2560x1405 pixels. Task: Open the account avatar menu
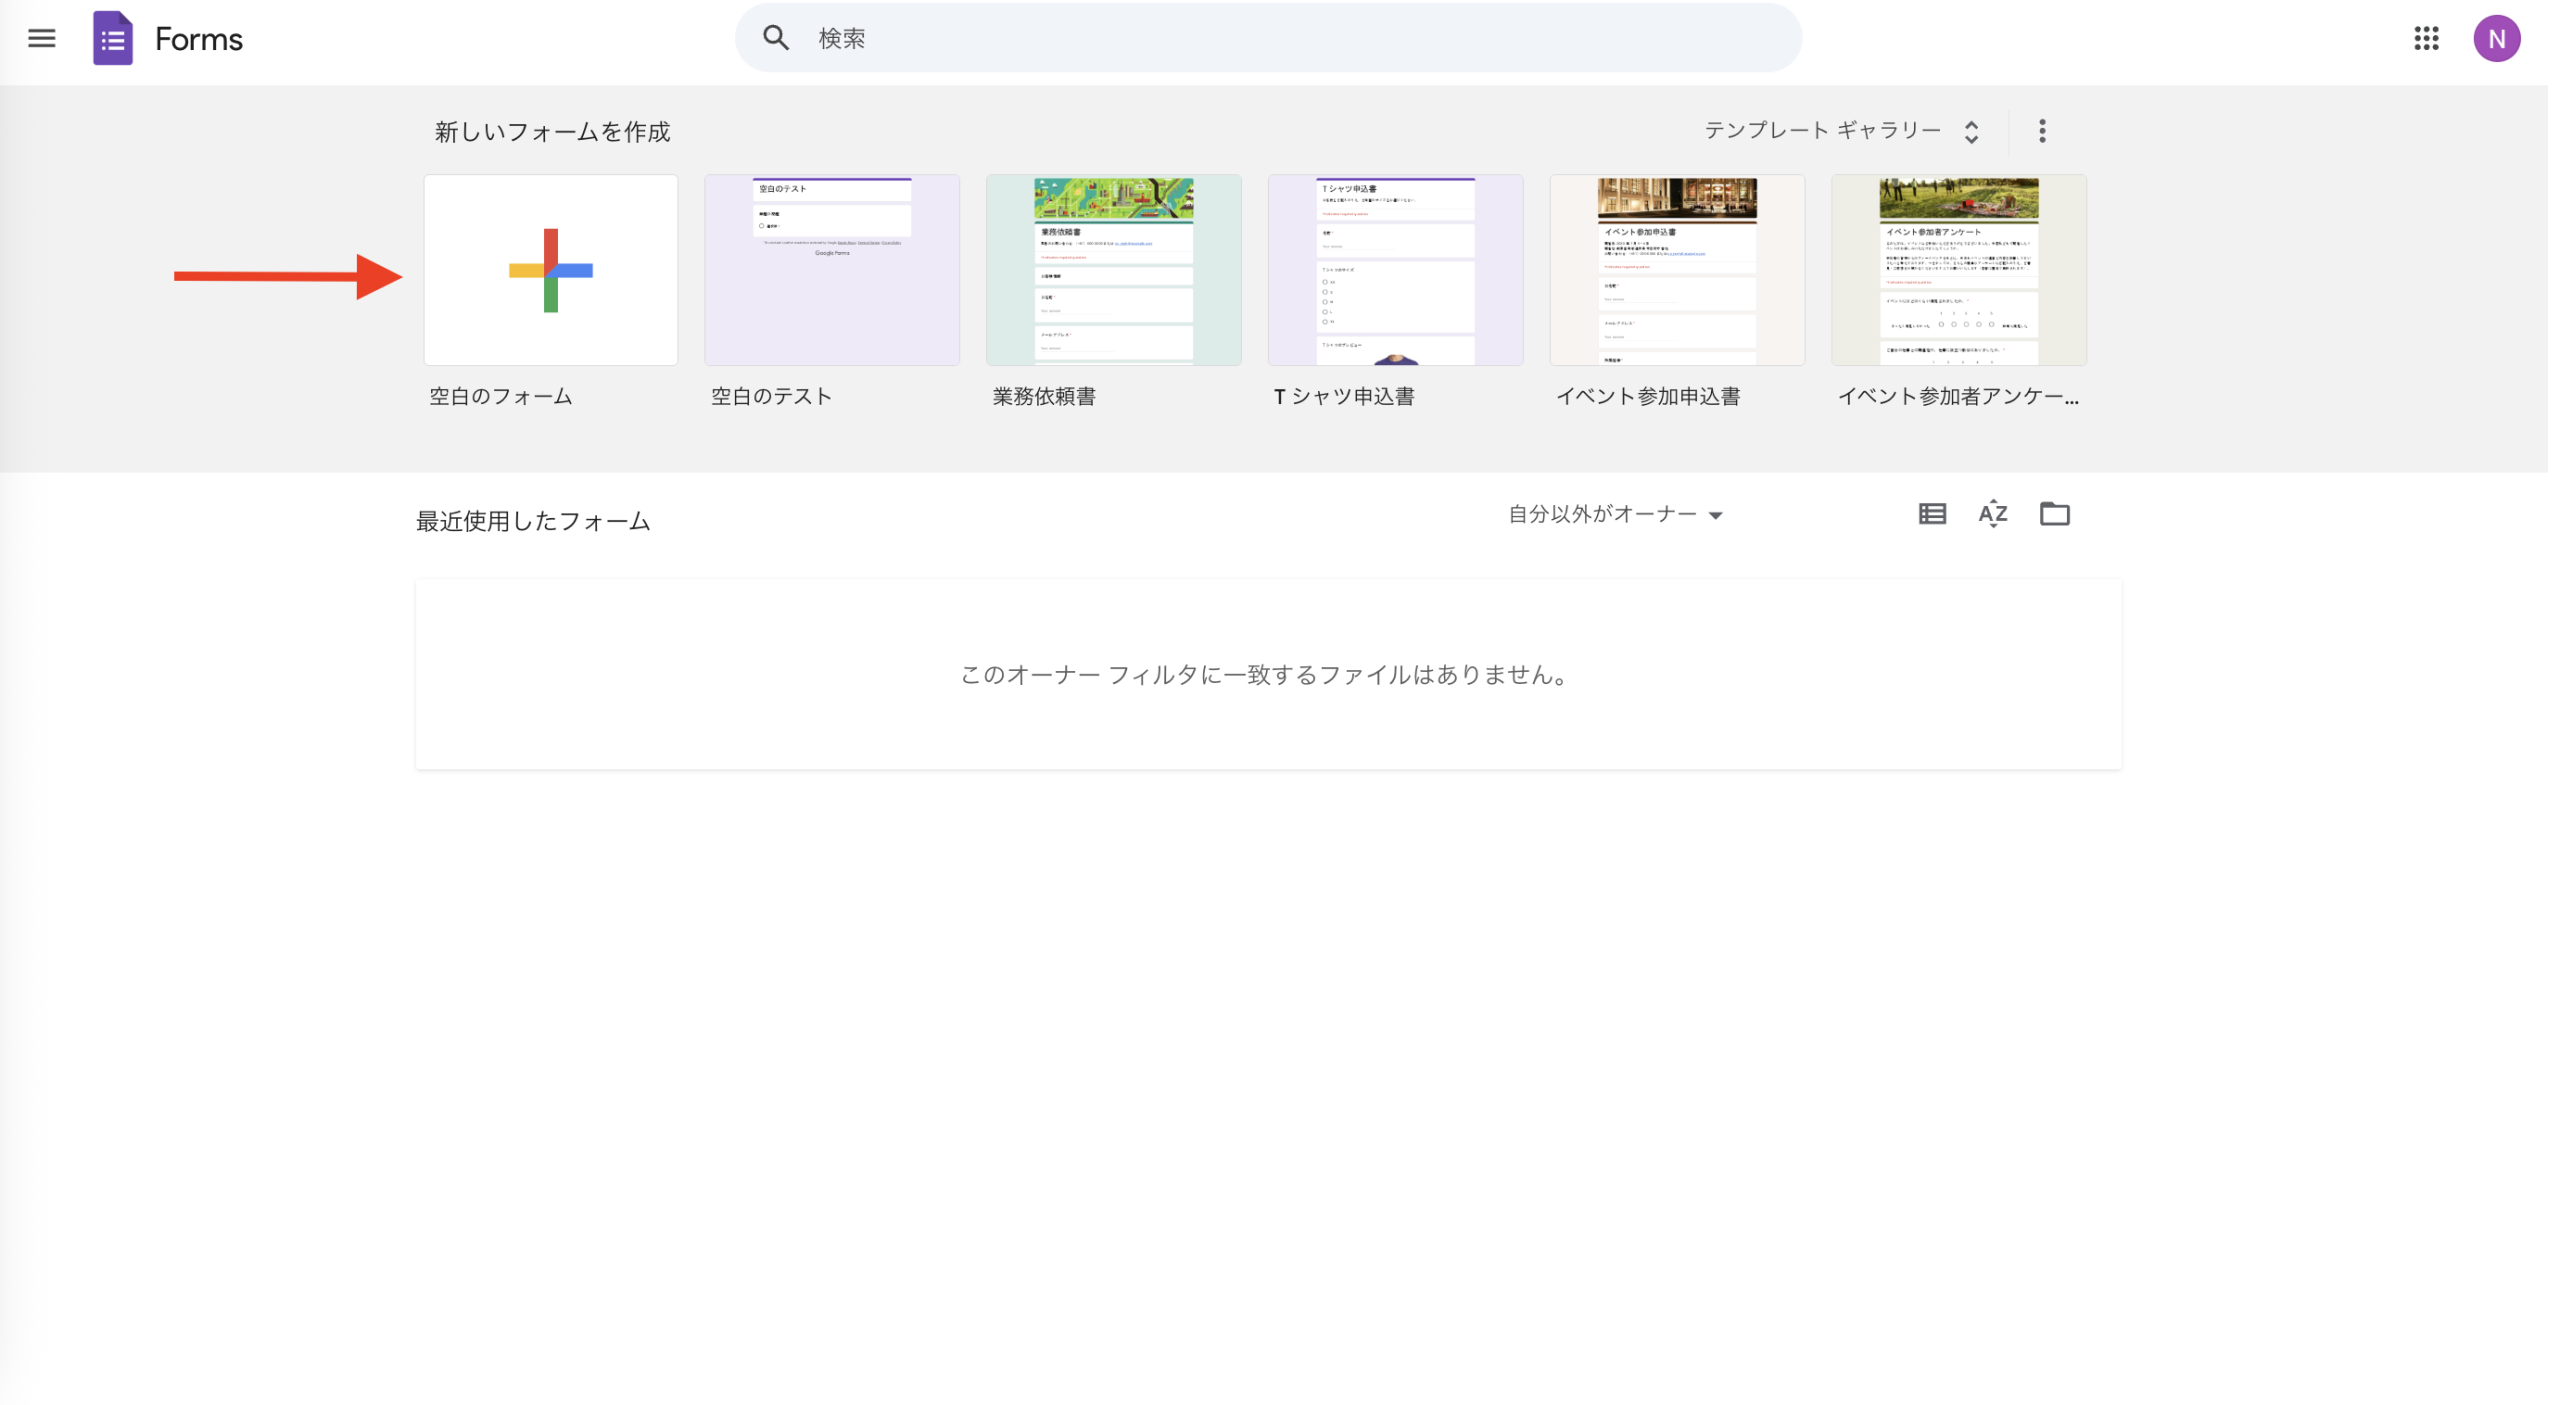(2497, 38)
